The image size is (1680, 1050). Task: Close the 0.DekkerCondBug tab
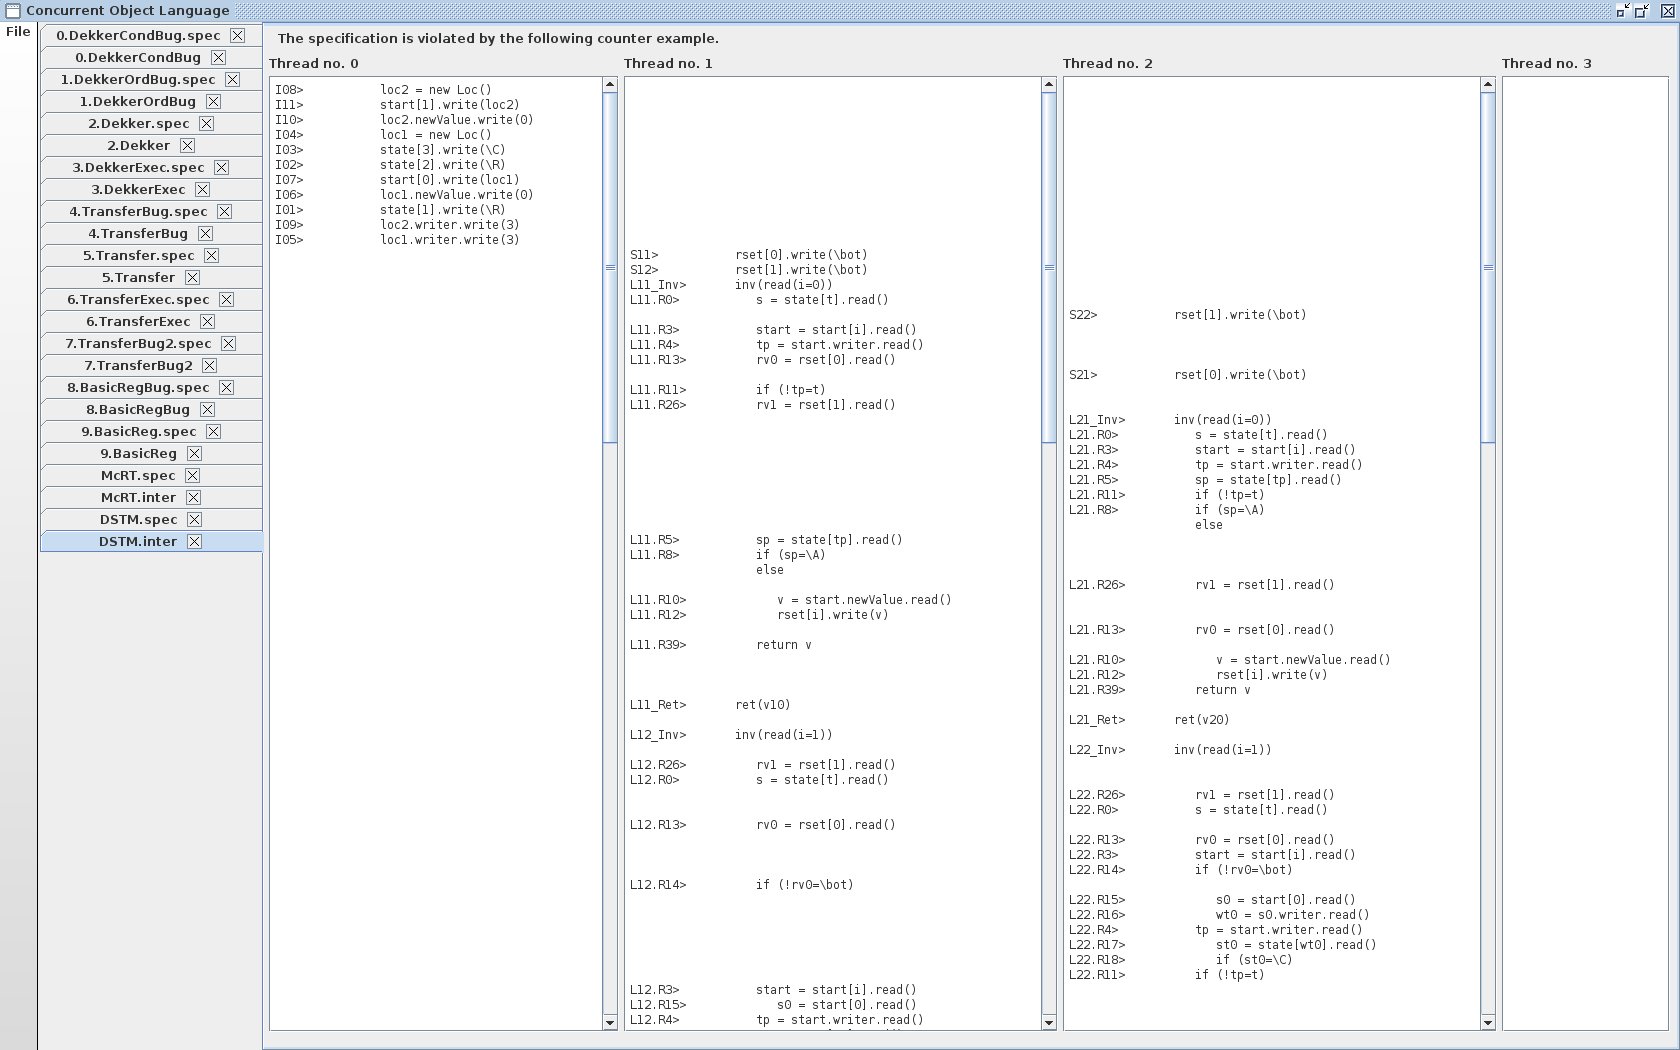pyautogui.click(x=218, y=57)
